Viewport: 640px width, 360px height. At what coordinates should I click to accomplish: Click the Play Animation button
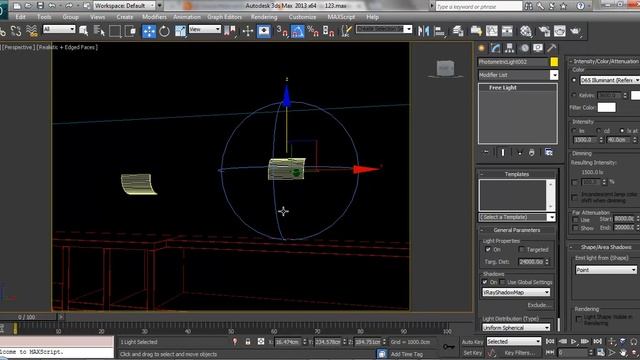pyautogui.click(x=573, y=341)
